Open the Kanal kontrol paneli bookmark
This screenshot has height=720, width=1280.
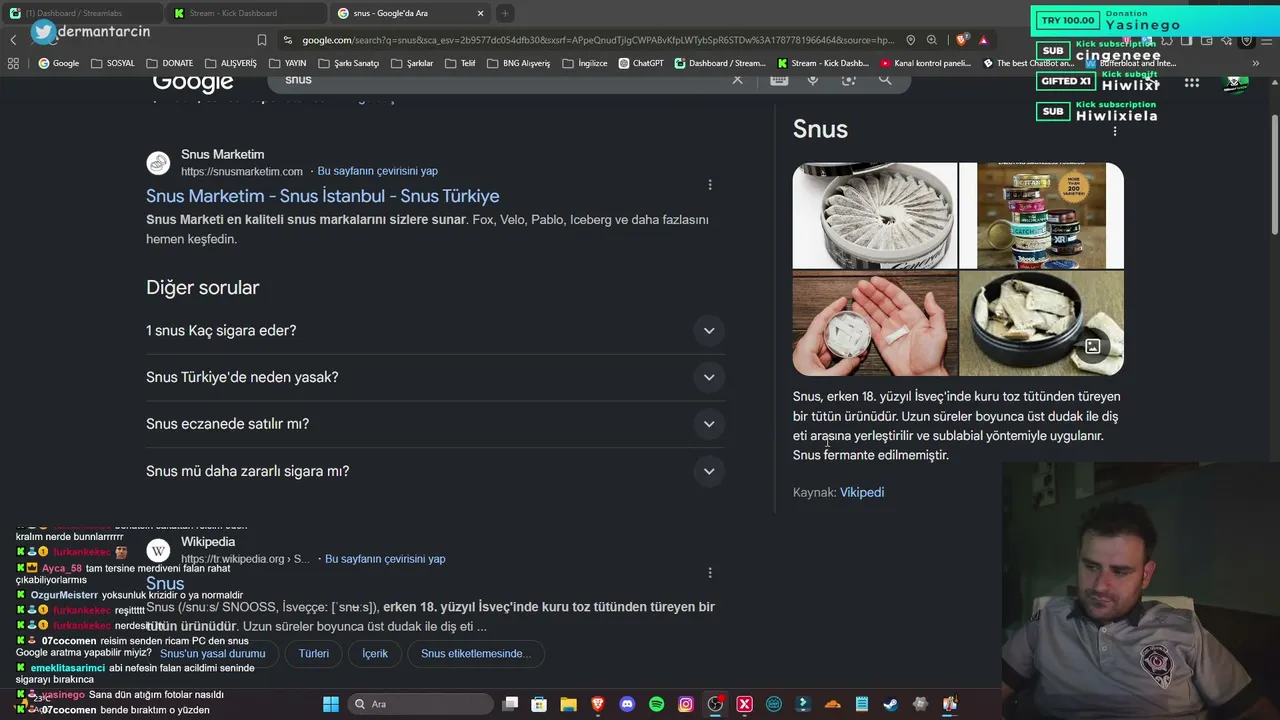(x=926, y=63)
